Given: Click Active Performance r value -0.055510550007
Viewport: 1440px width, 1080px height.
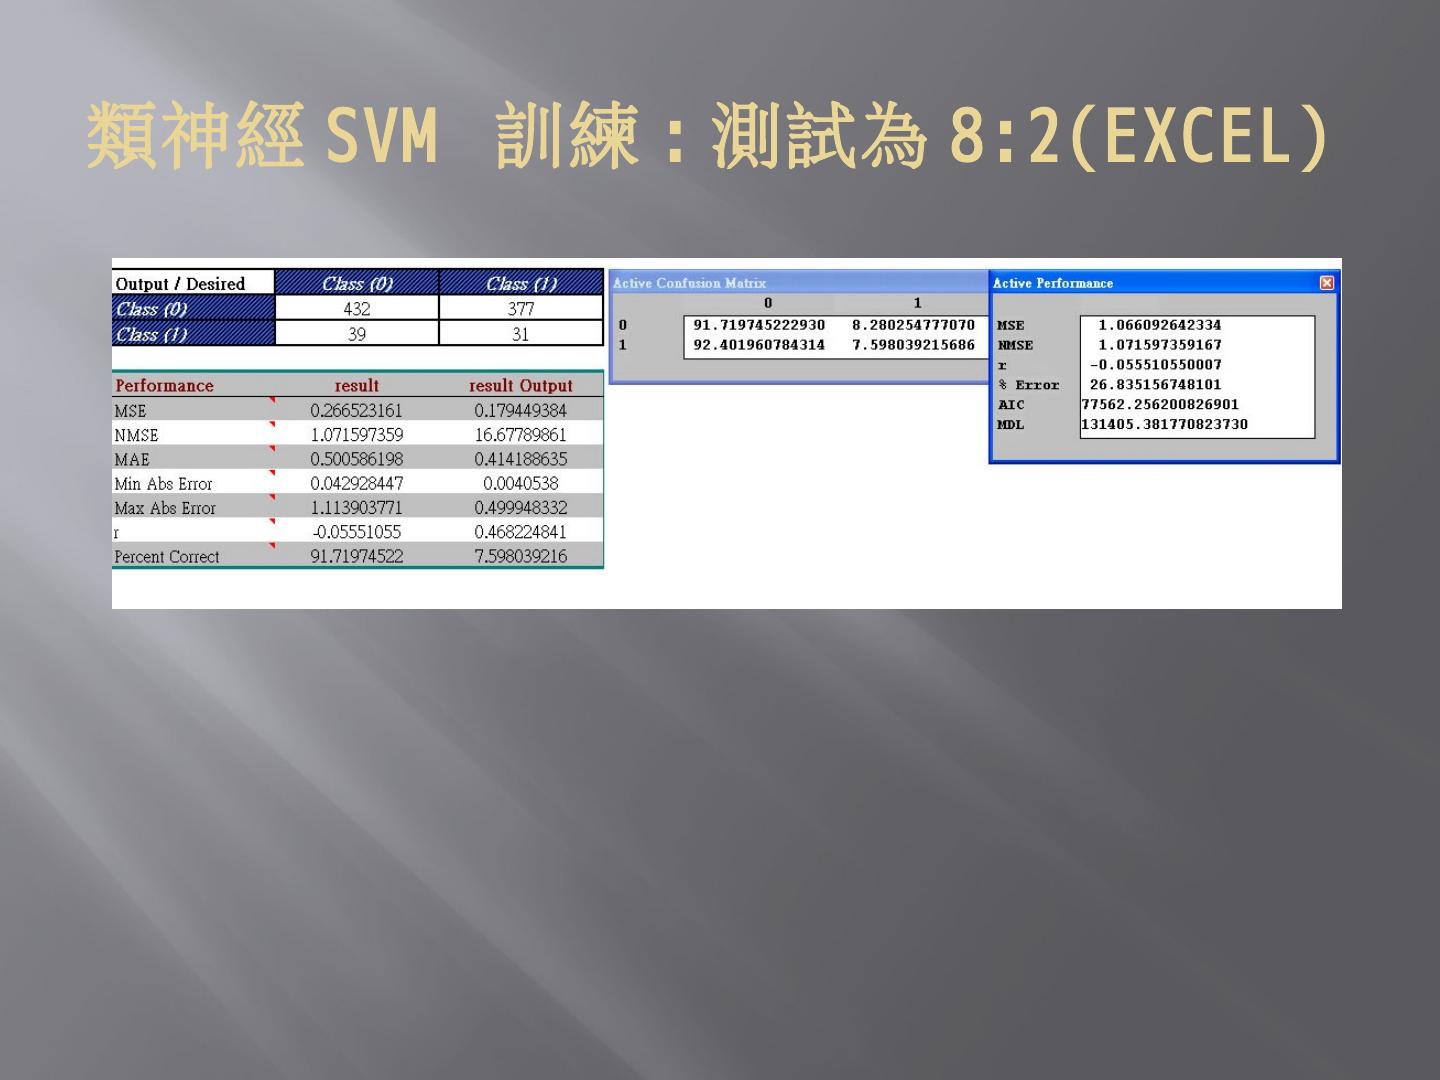Looking at the screenshot, I should click(x=1156, y=365).
